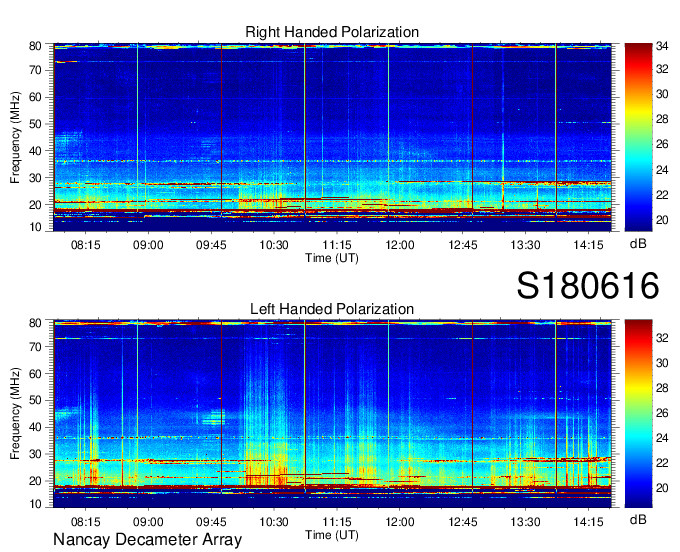Click the 28 dB value on top colorbar
Image resolution: width=680 pixels, height=552 pixels.
662,119
